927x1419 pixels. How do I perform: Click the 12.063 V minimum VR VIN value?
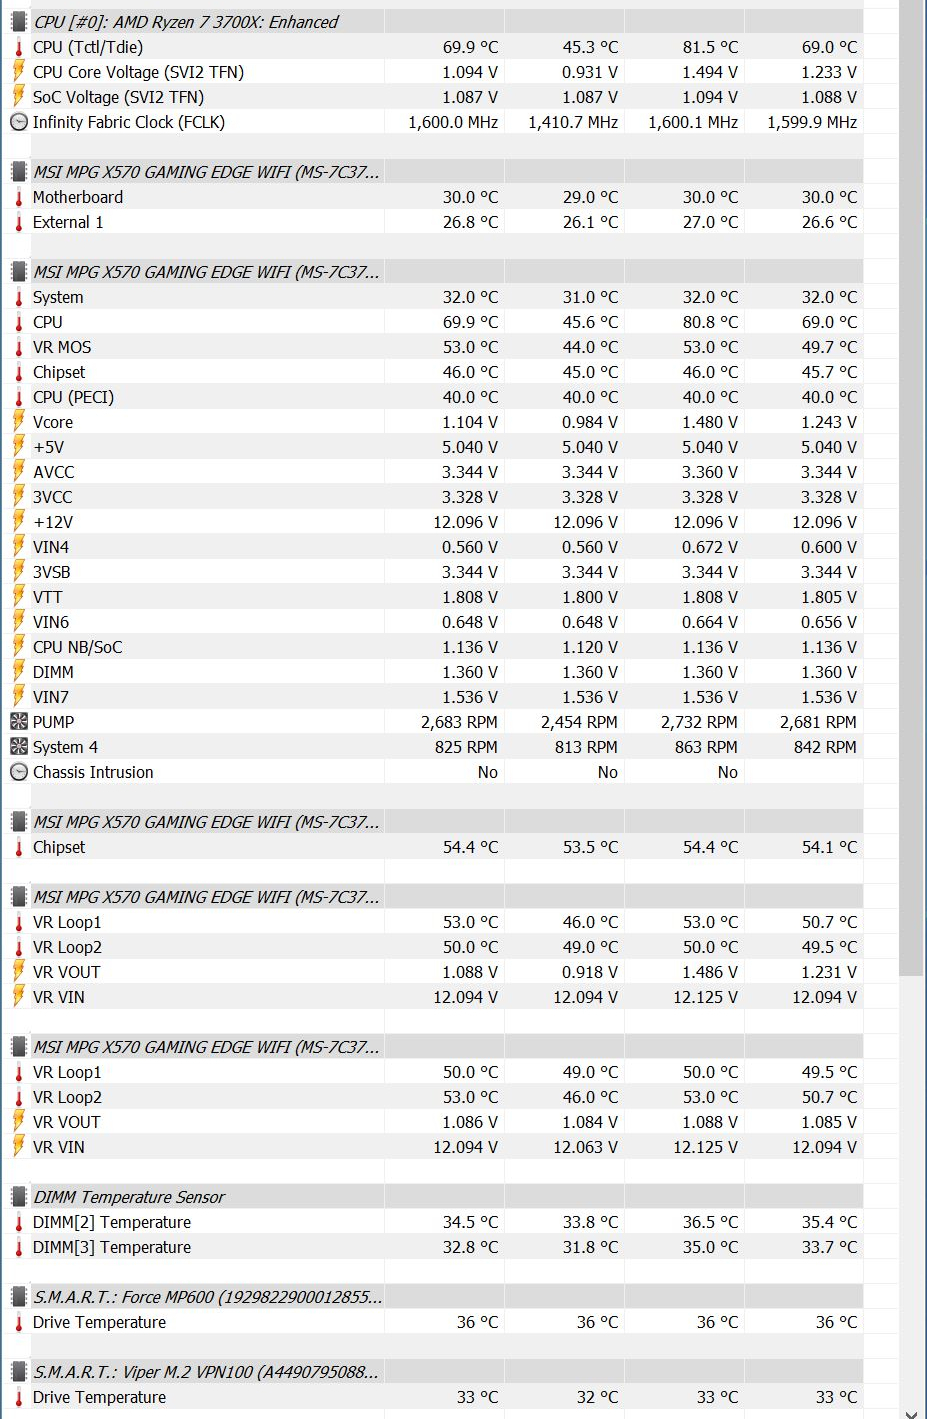586,1147
